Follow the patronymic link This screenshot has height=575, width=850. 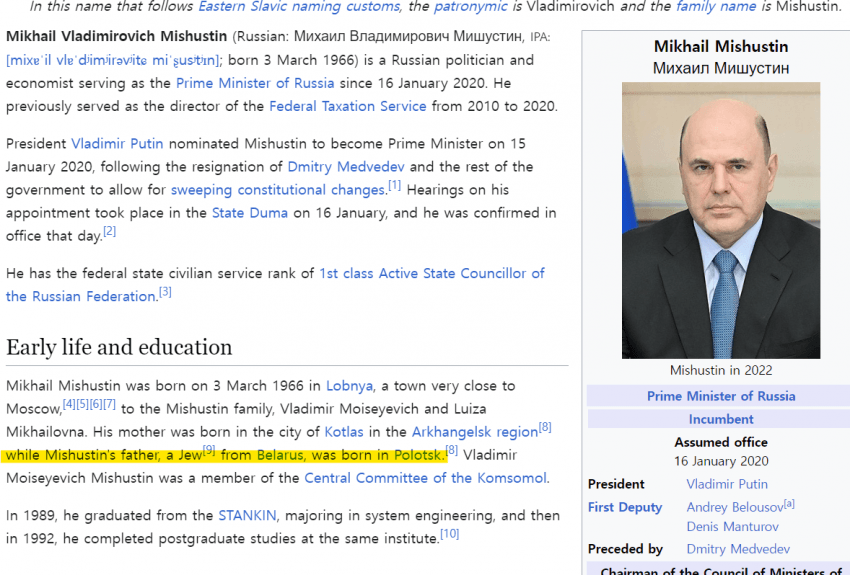(x=471, y=7)
